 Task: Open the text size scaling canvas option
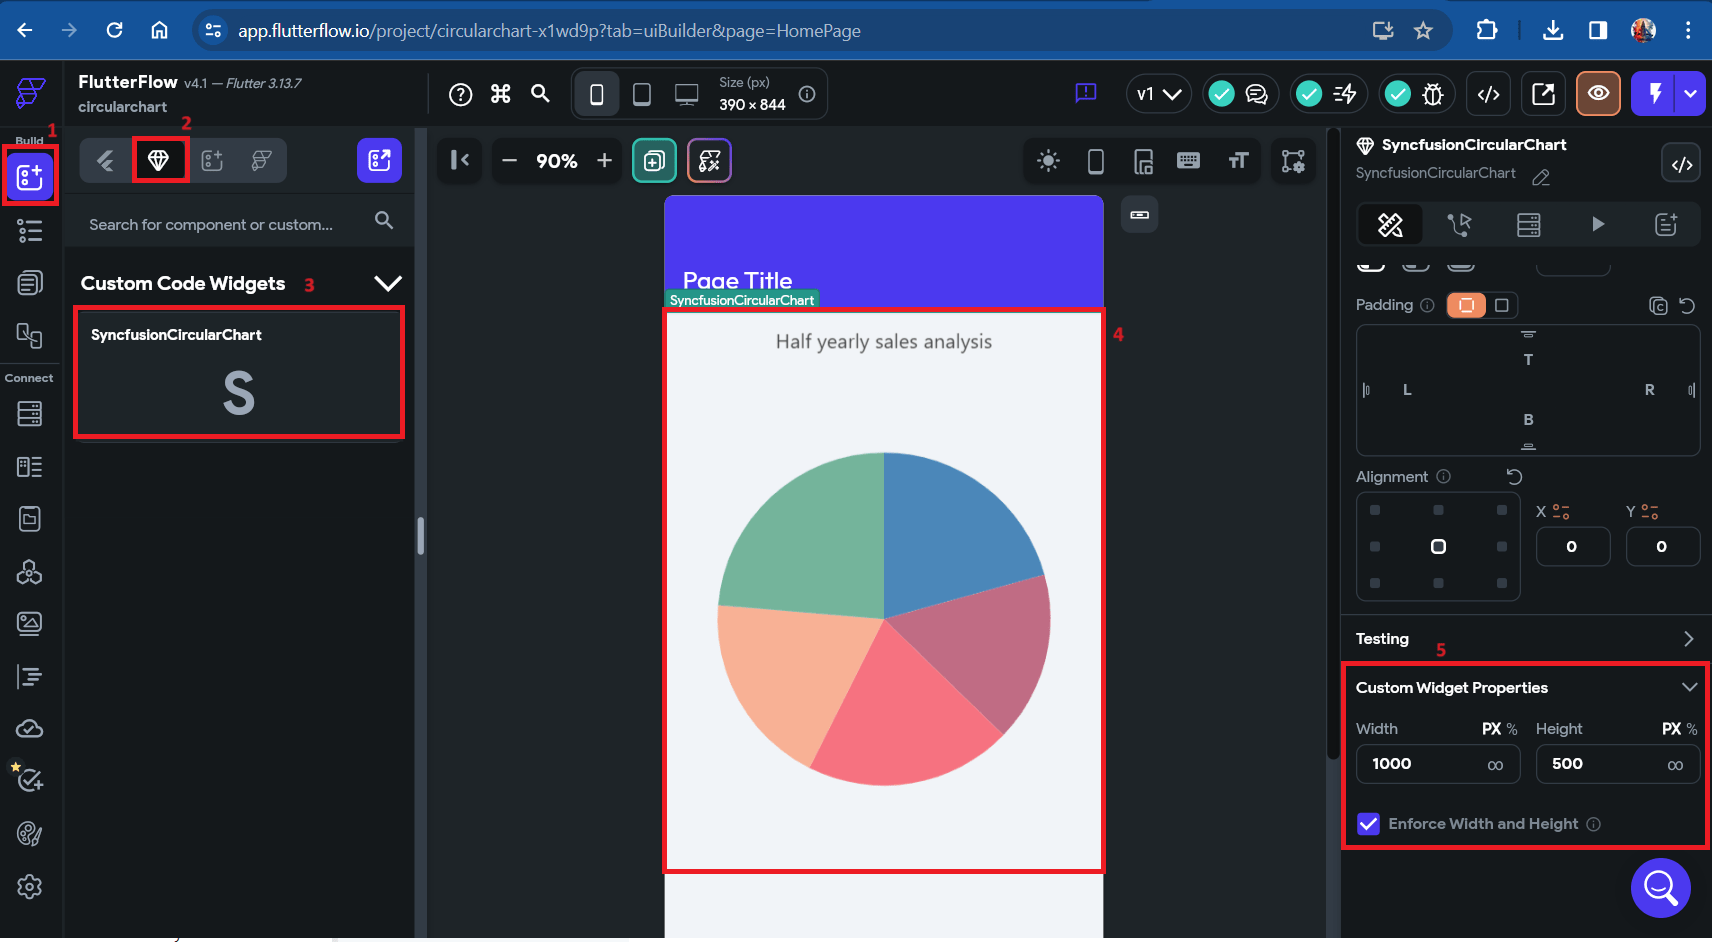(1239, 161)
